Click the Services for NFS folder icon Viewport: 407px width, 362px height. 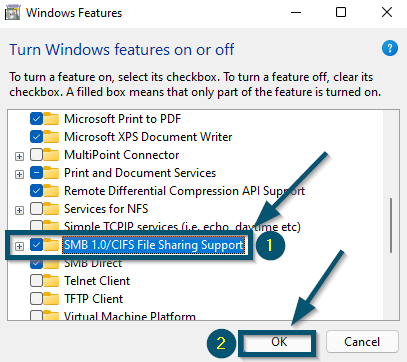[51, 209]
